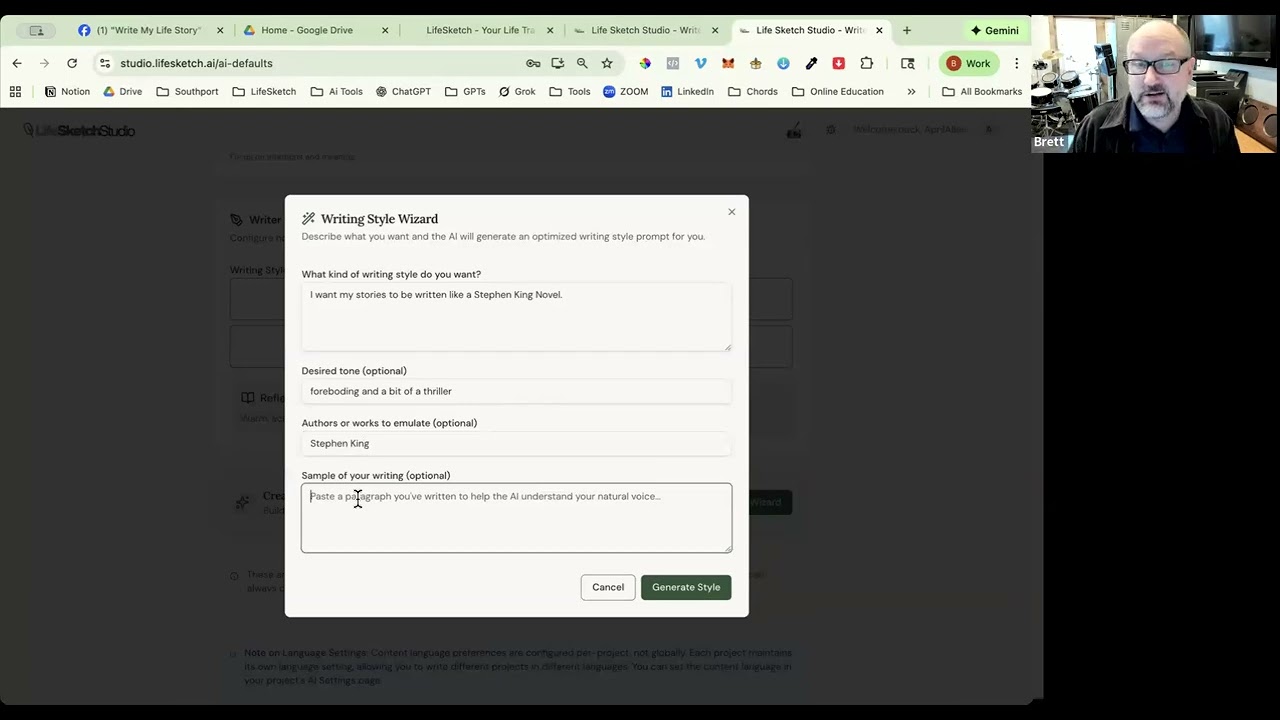
Task: Open the ChatGPT bookmark
Action: (403, 91)
